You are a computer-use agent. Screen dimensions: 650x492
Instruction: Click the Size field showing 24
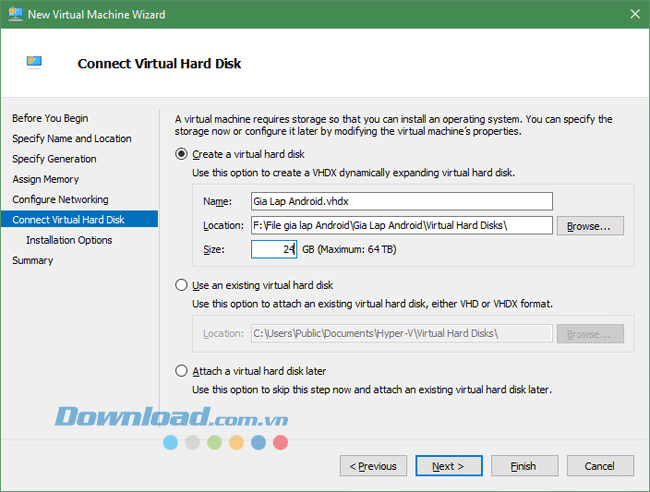pos(274,250)
